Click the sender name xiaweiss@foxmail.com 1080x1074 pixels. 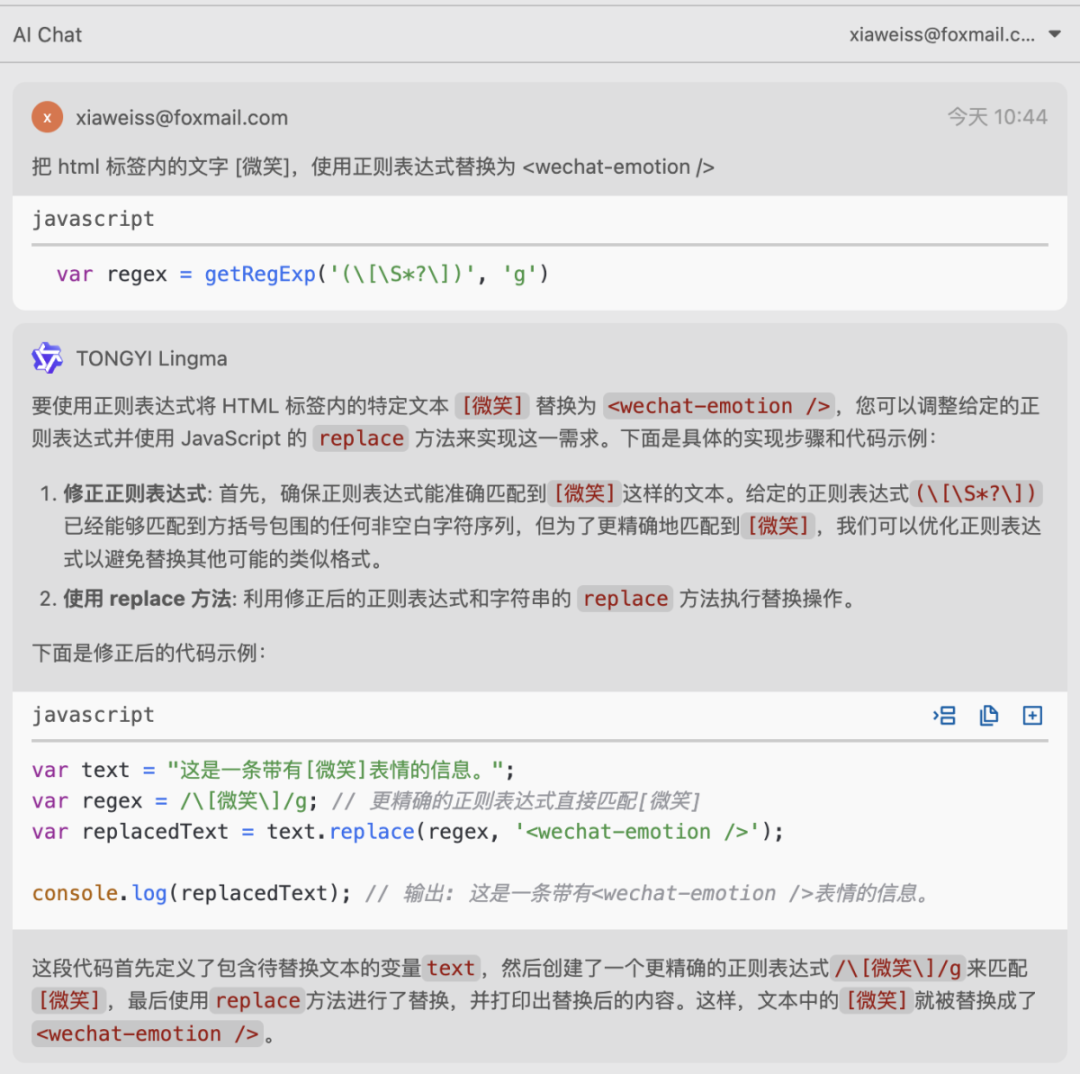click(x=182, y=118)
